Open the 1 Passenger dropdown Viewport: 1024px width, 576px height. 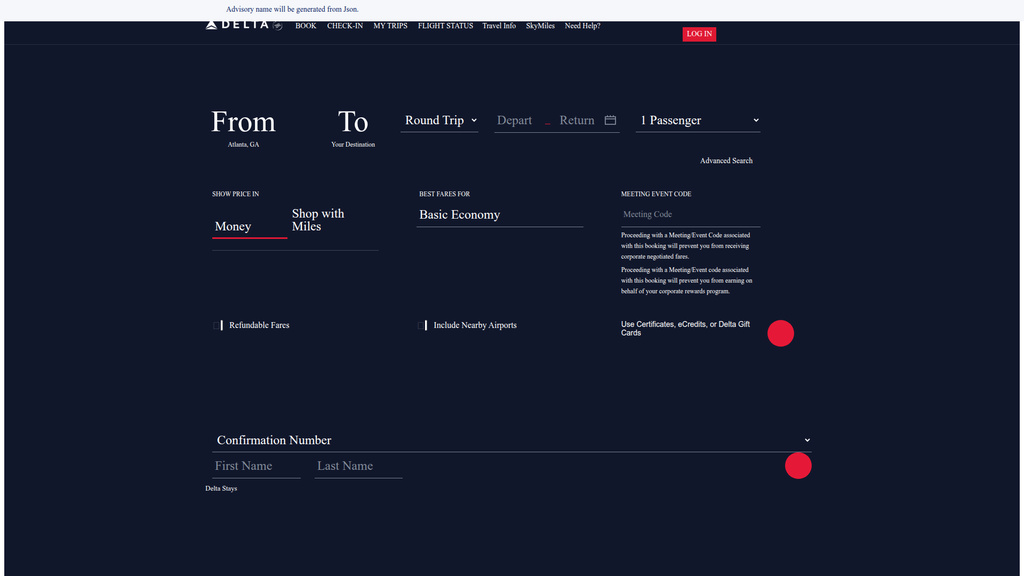698,121
